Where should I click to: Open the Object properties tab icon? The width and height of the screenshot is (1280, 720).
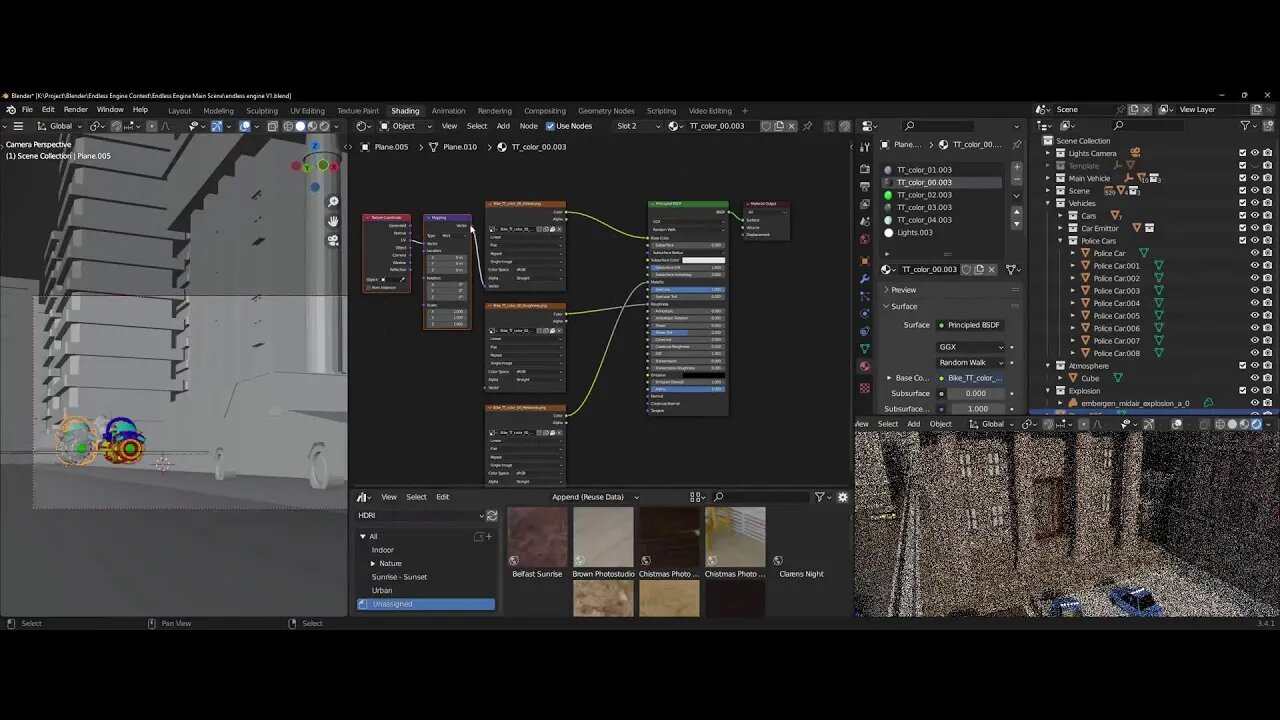[x=865, y=261]
